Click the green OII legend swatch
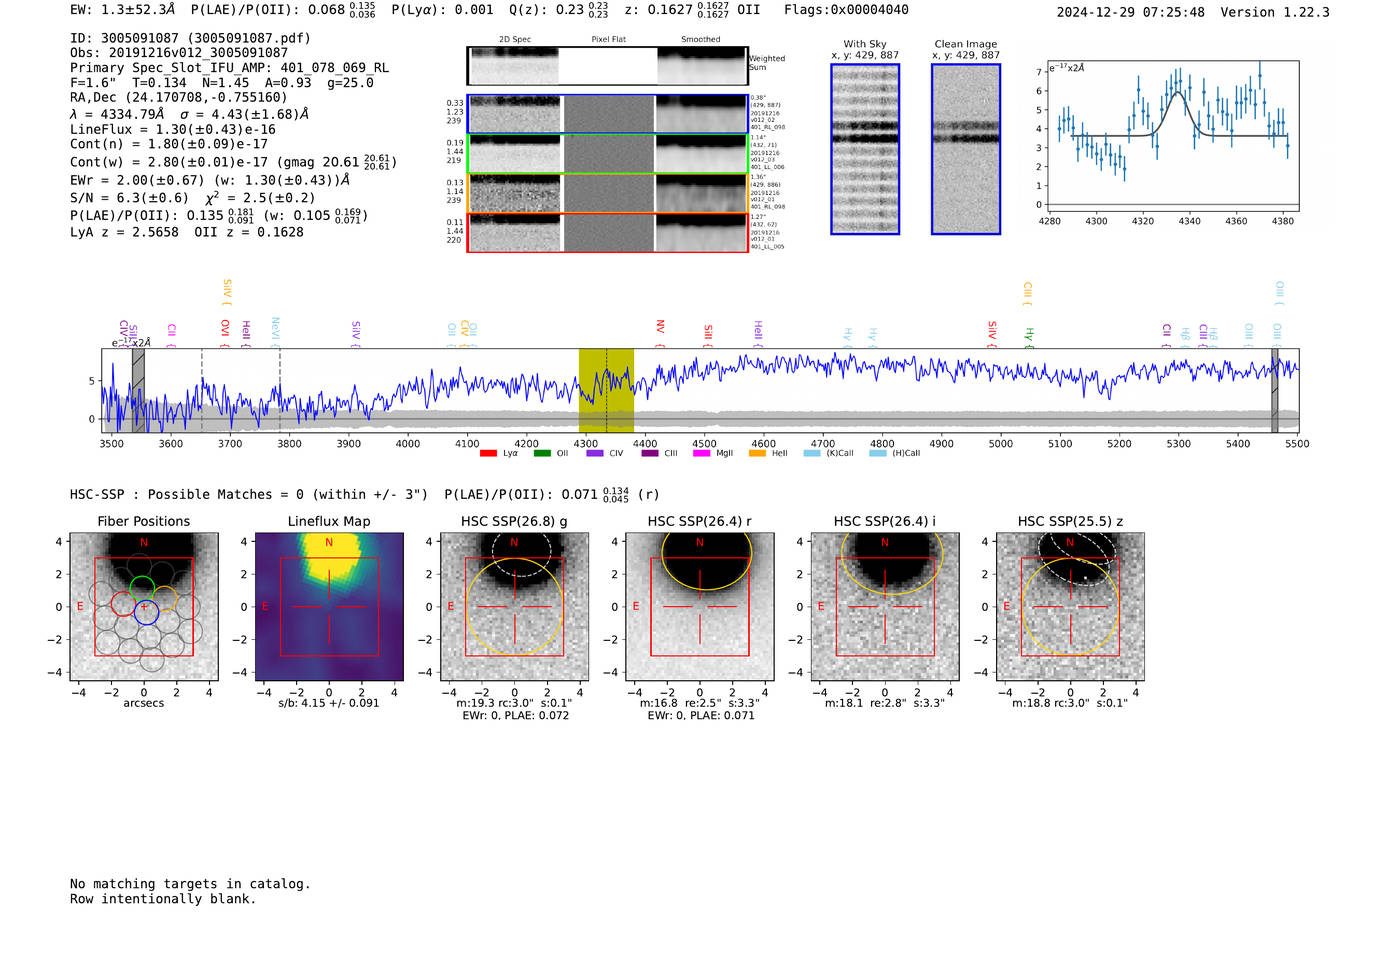This screenshot has width=1400, height=953. (542, 453)
